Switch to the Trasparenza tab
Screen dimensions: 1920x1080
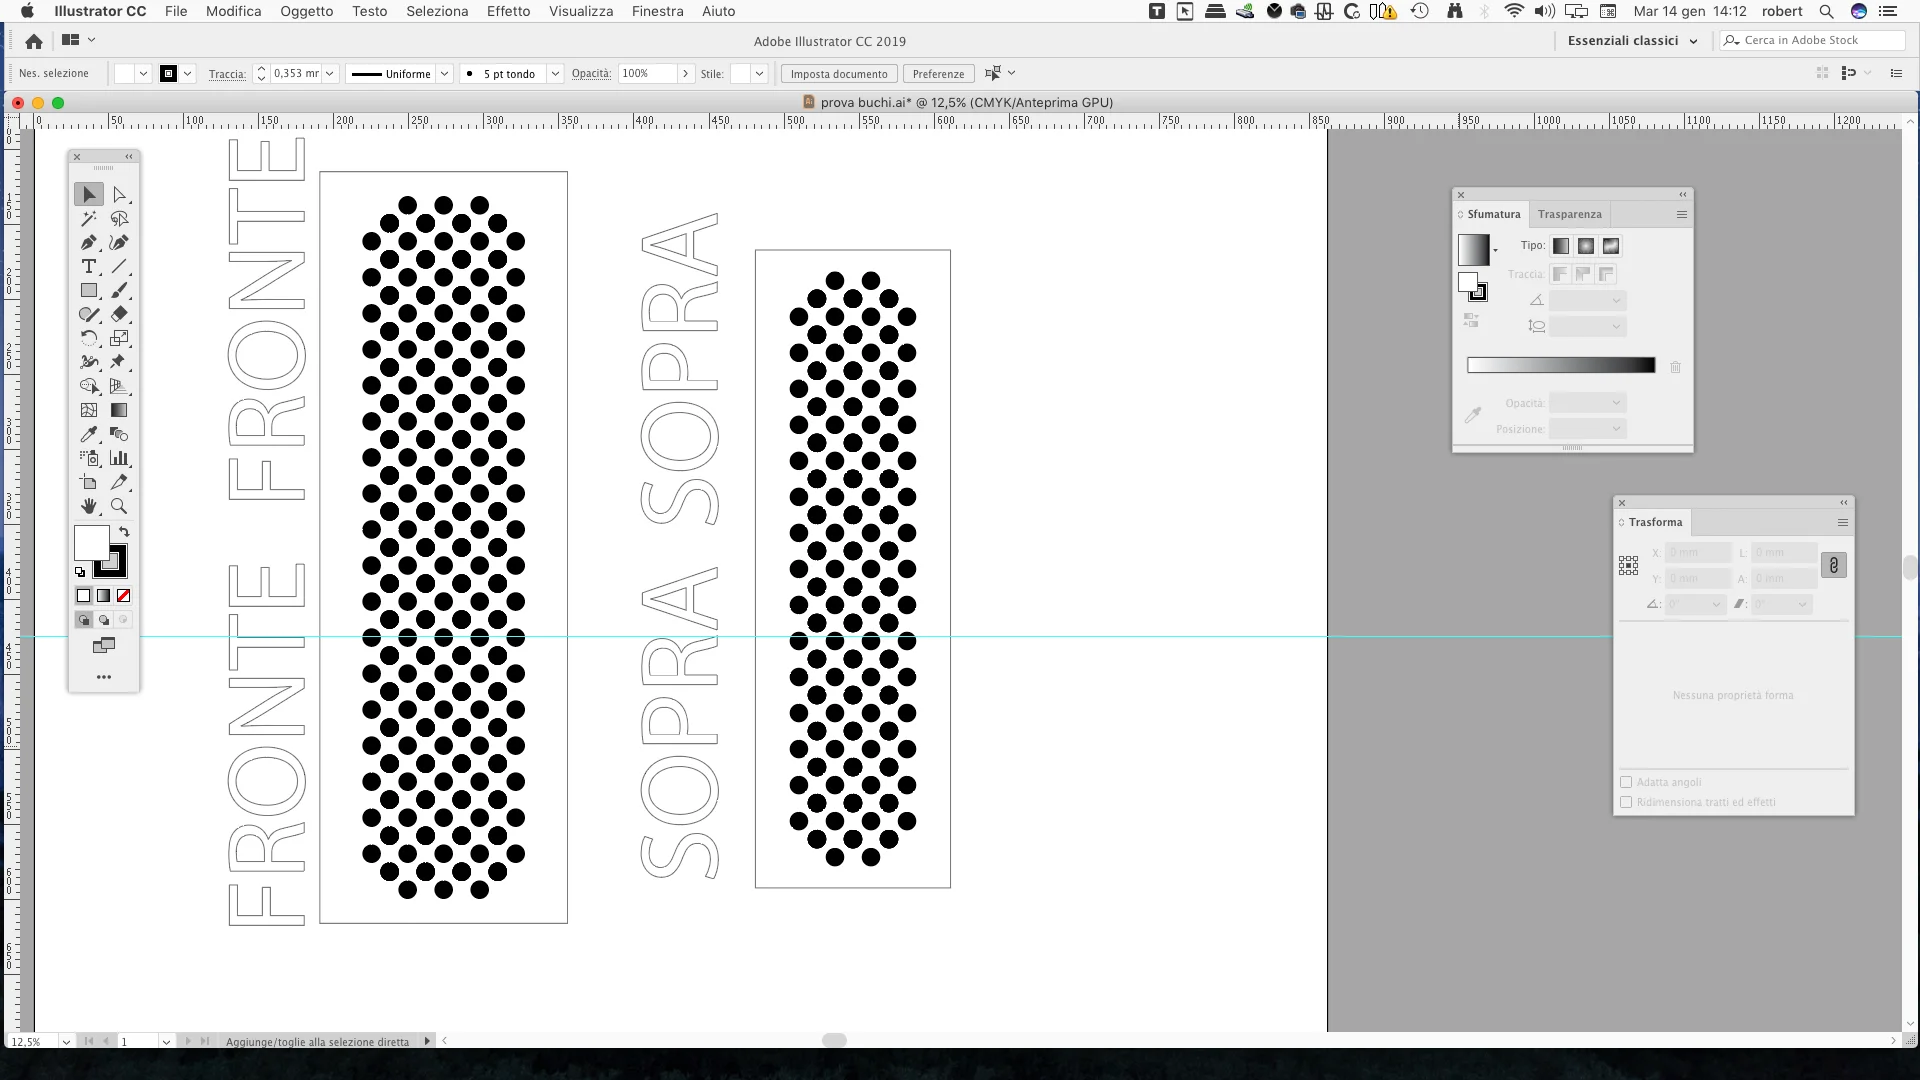pyautogui.click(x=1569, y=214)
